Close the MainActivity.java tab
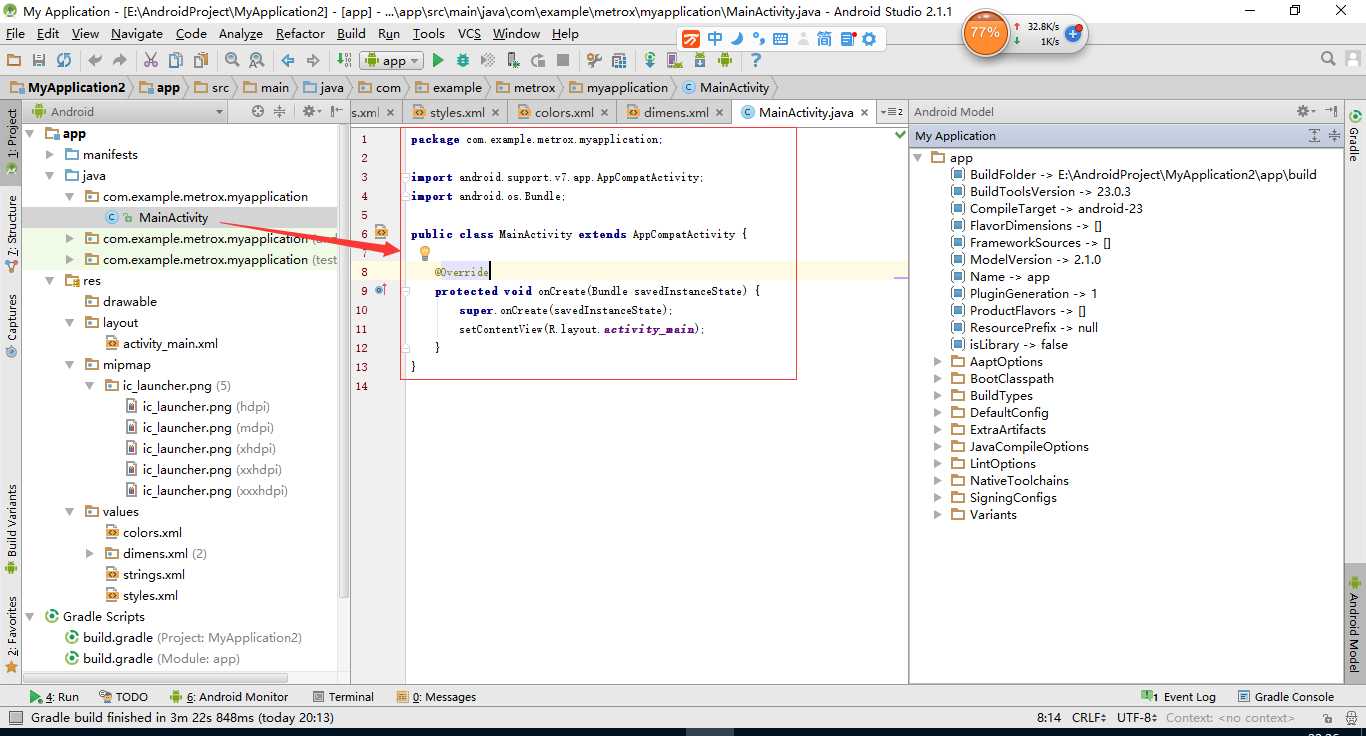Screen dimensions: 1366x736 864,113
